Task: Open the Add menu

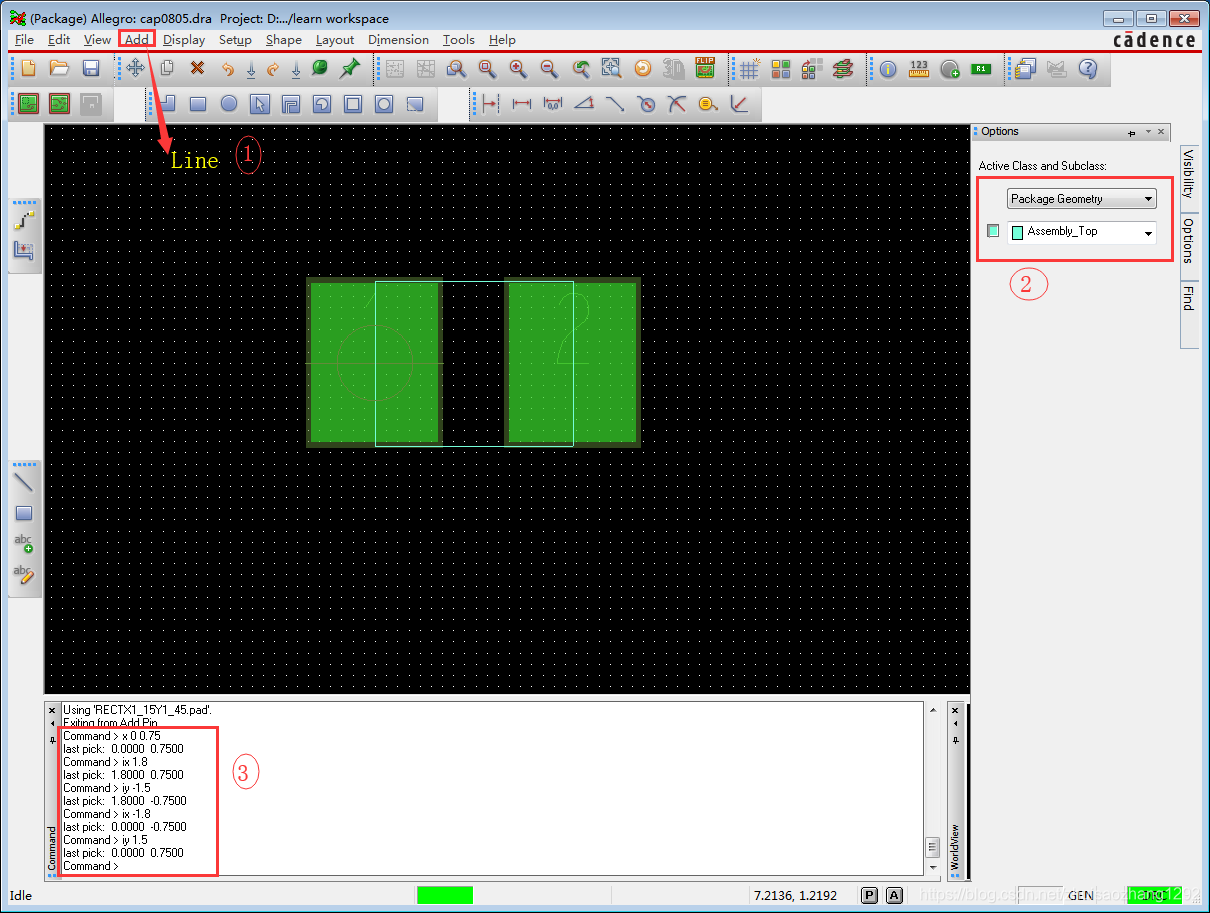Action: (137, 40)
